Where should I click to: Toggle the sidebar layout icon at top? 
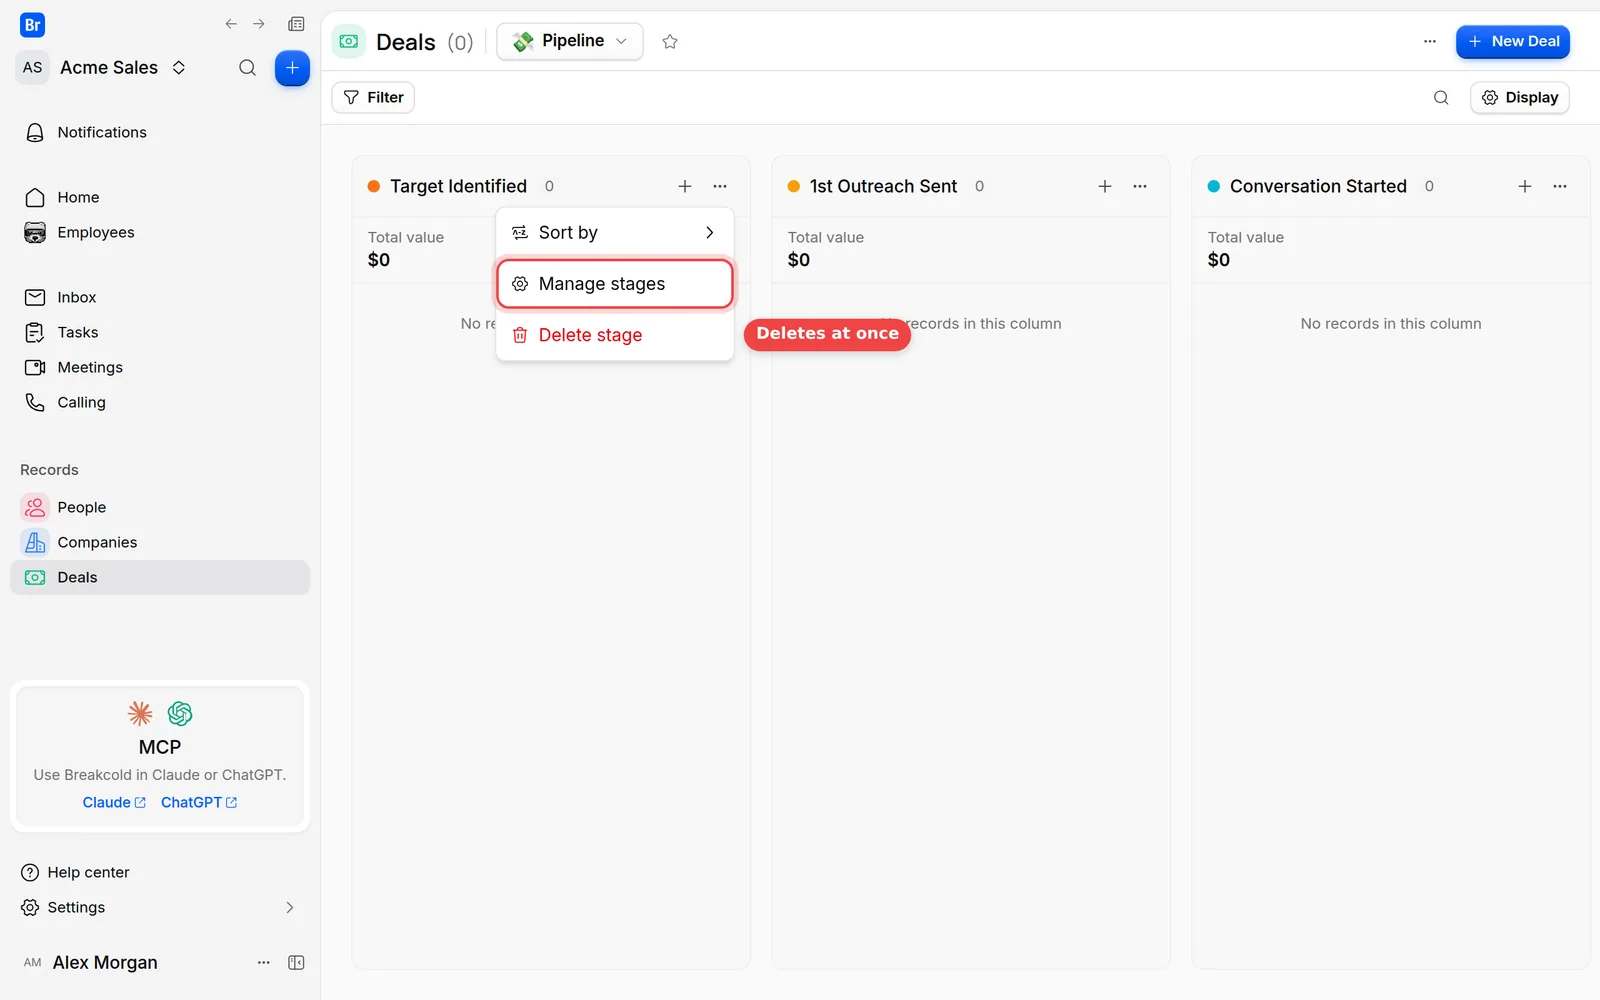(296, 24)
